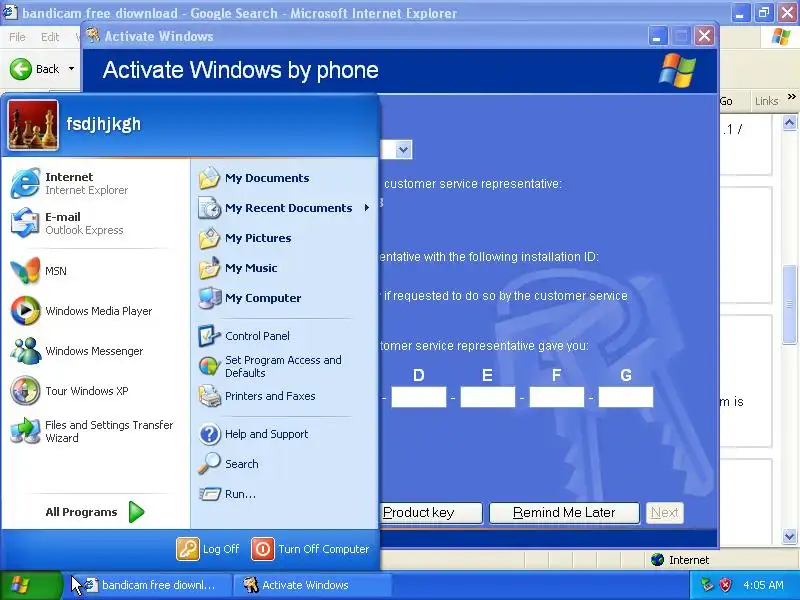
Task: Expand the Links toolbar chevron
Action: 791,96
